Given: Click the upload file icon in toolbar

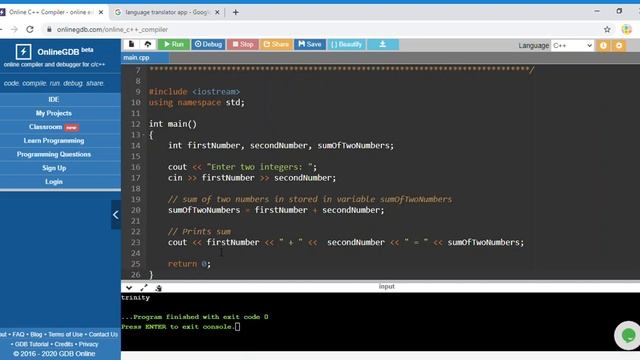Looking at the screenshot, I should pos(148,44).
